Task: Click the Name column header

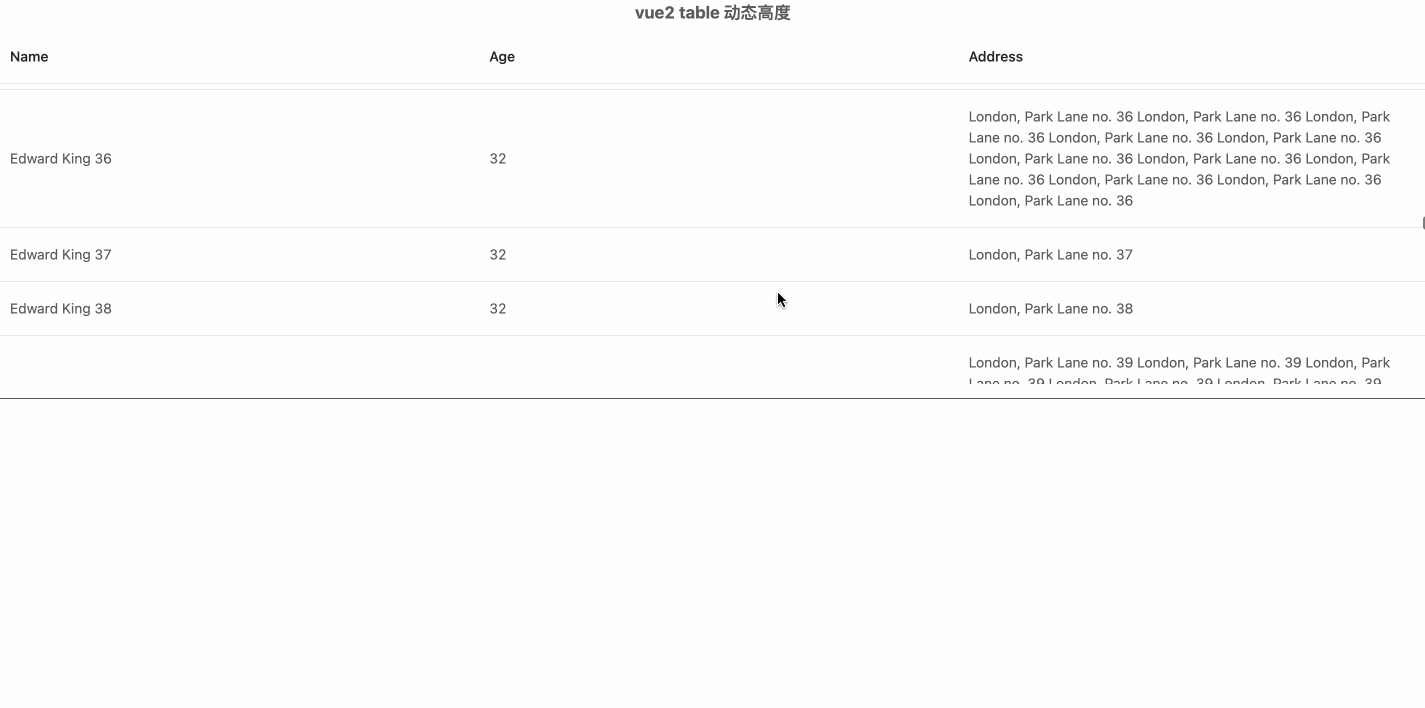Action: pos(29,57)
